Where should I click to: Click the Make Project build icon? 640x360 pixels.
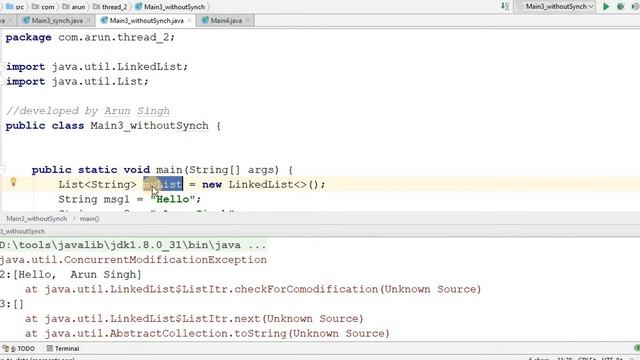click(x=505, y=7)
